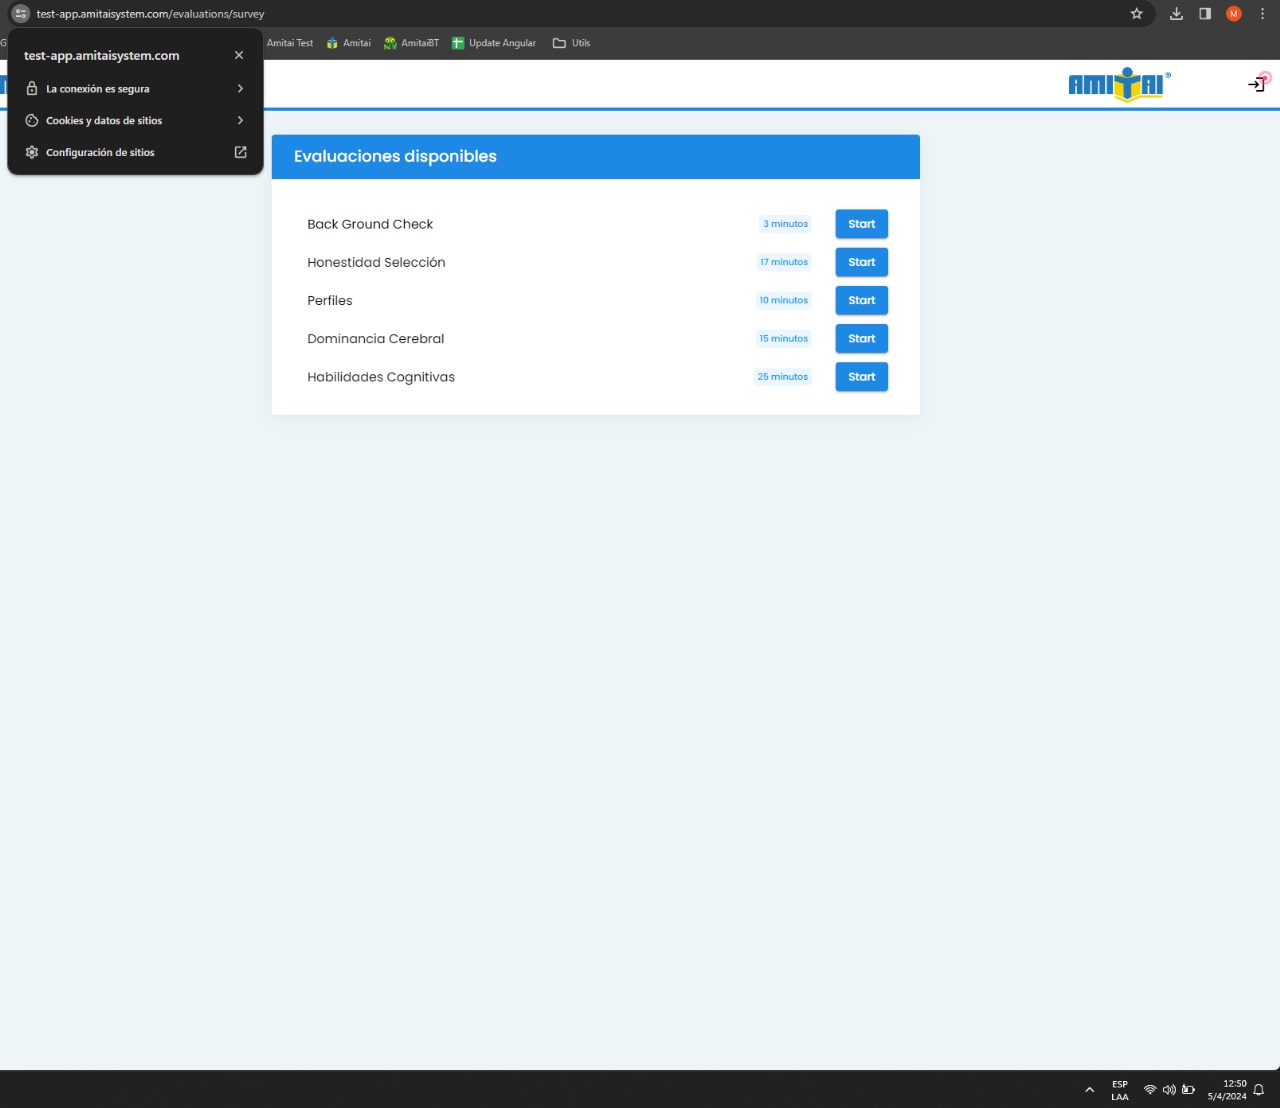Start the Habilidades Cognitivas evaluation
Screen dimensions: 1280x1108
tap(861, 377)
